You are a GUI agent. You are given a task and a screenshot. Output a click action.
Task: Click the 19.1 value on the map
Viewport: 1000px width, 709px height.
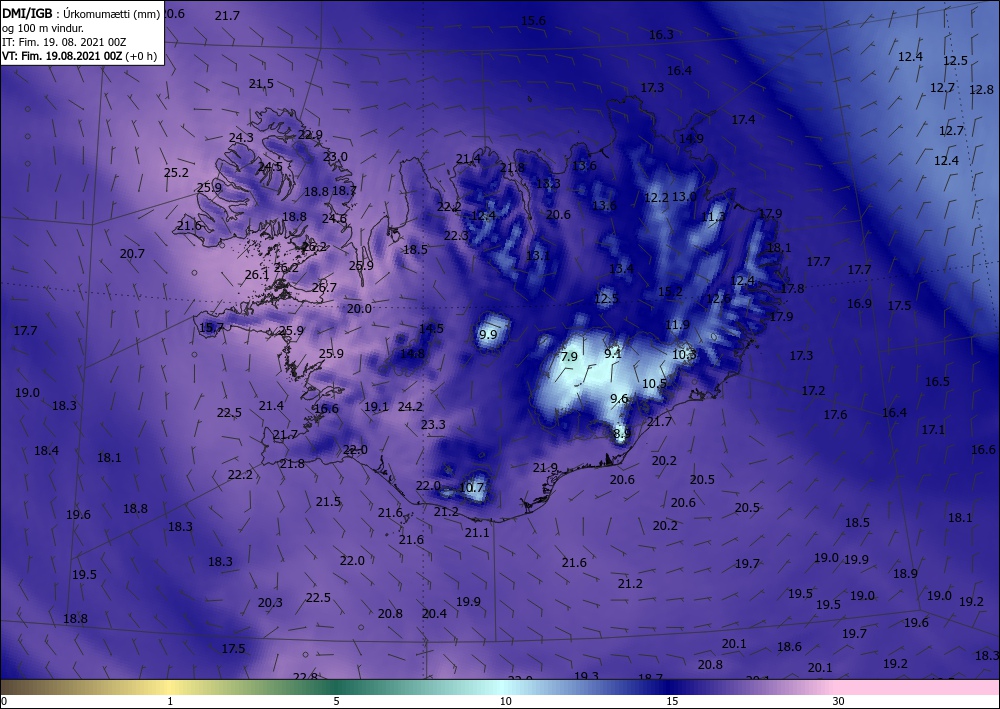tap(376, 406)
